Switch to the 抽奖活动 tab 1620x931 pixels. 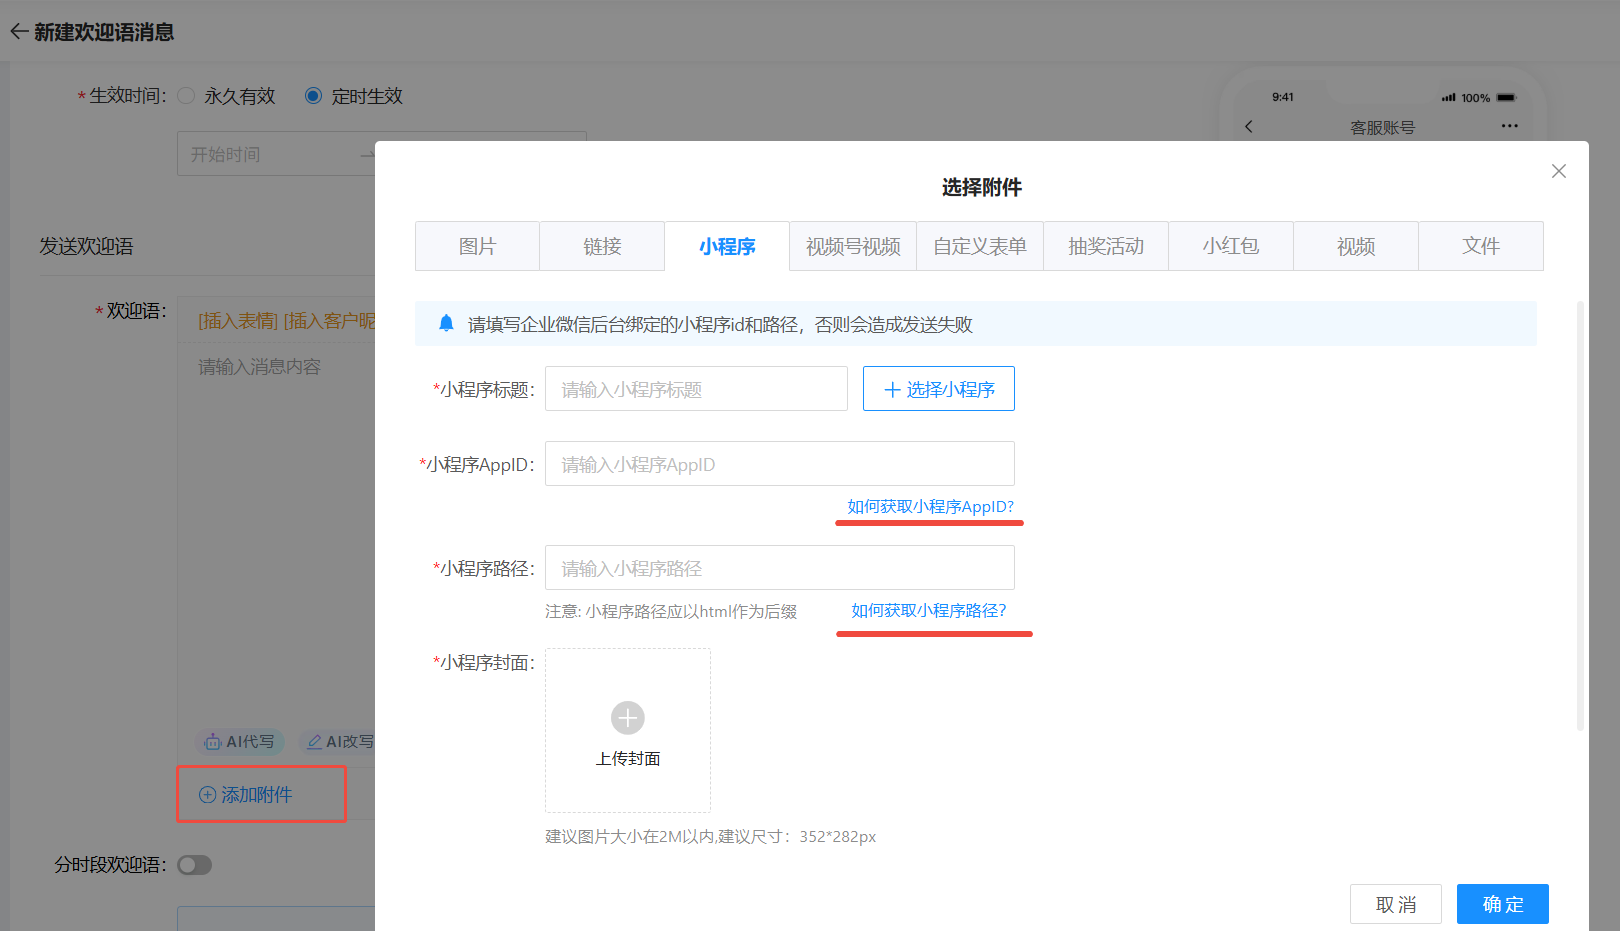1106,246
